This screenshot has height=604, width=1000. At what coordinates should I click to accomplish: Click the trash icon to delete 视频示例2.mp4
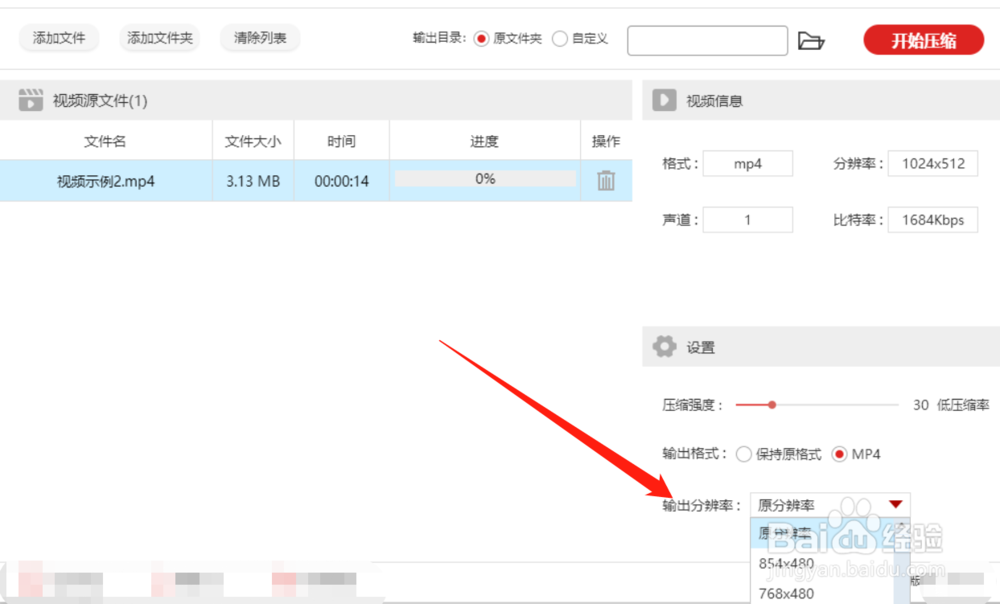(605, 179)
